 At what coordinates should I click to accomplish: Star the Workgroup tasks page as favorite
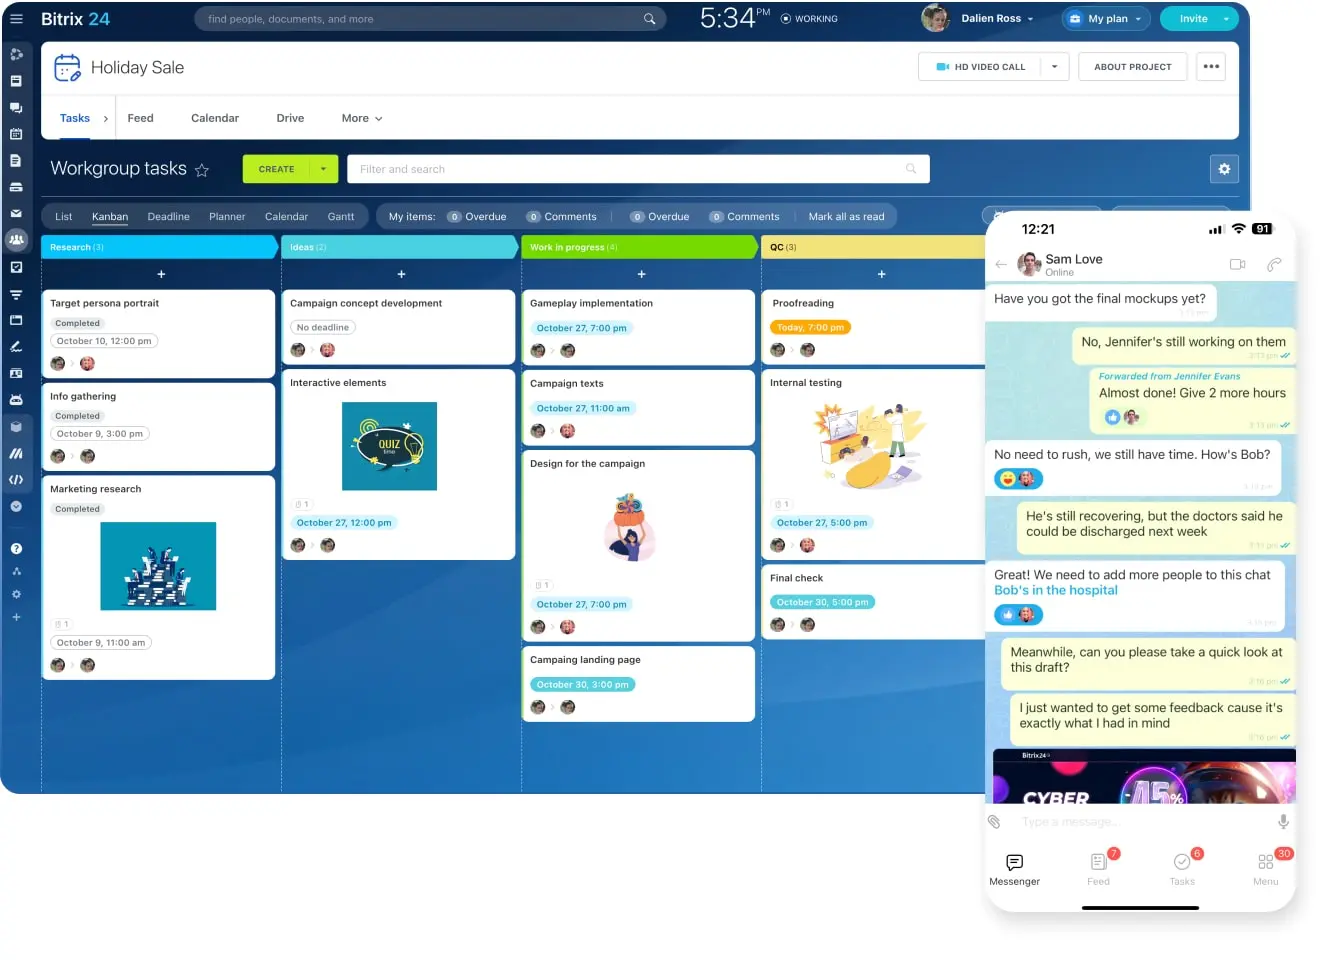202,170
